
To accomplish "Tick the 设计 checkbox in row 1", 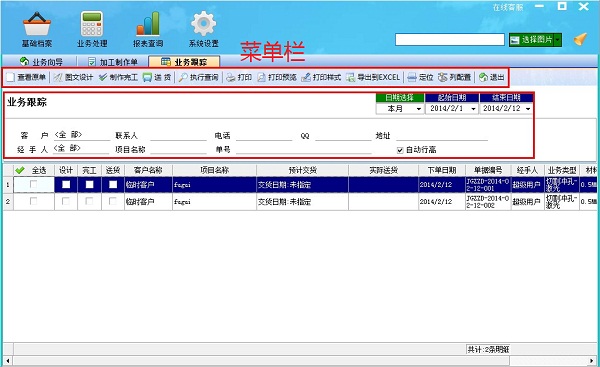I will click(x=66, y=184).
